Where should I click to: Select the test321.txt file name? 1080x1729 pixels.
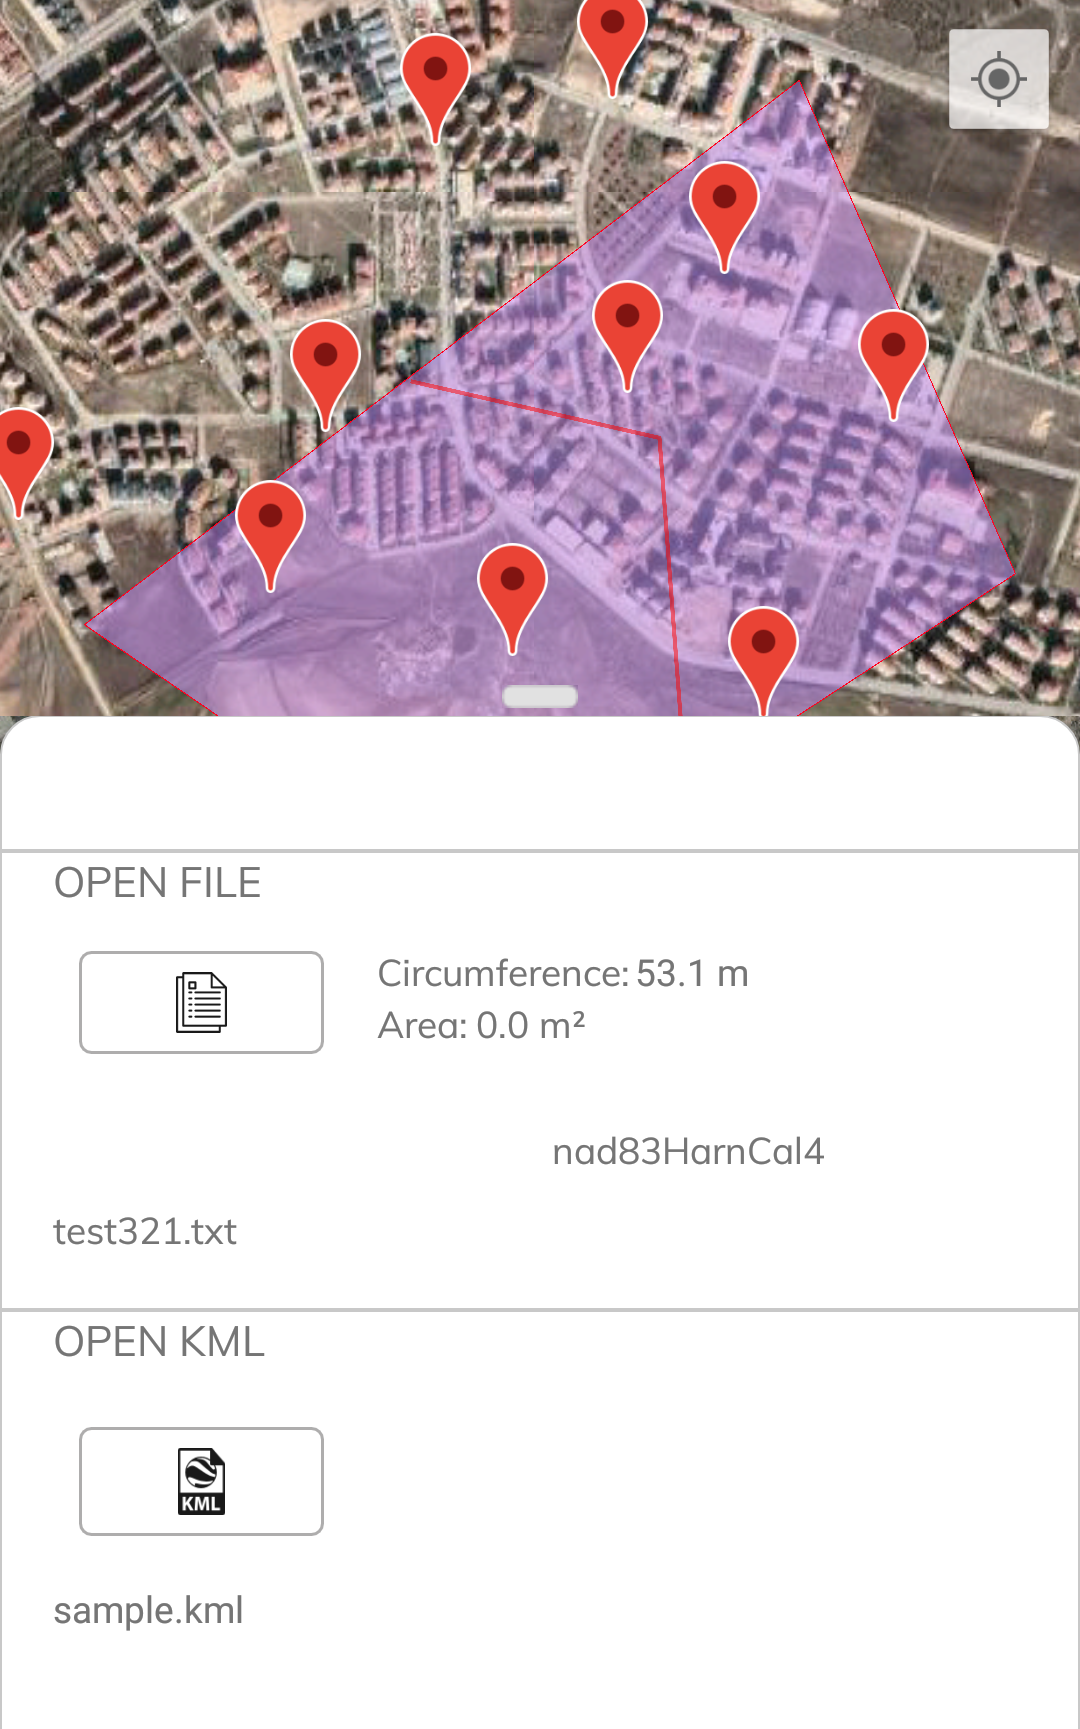pyautogui.click(x=145, y=1231)
